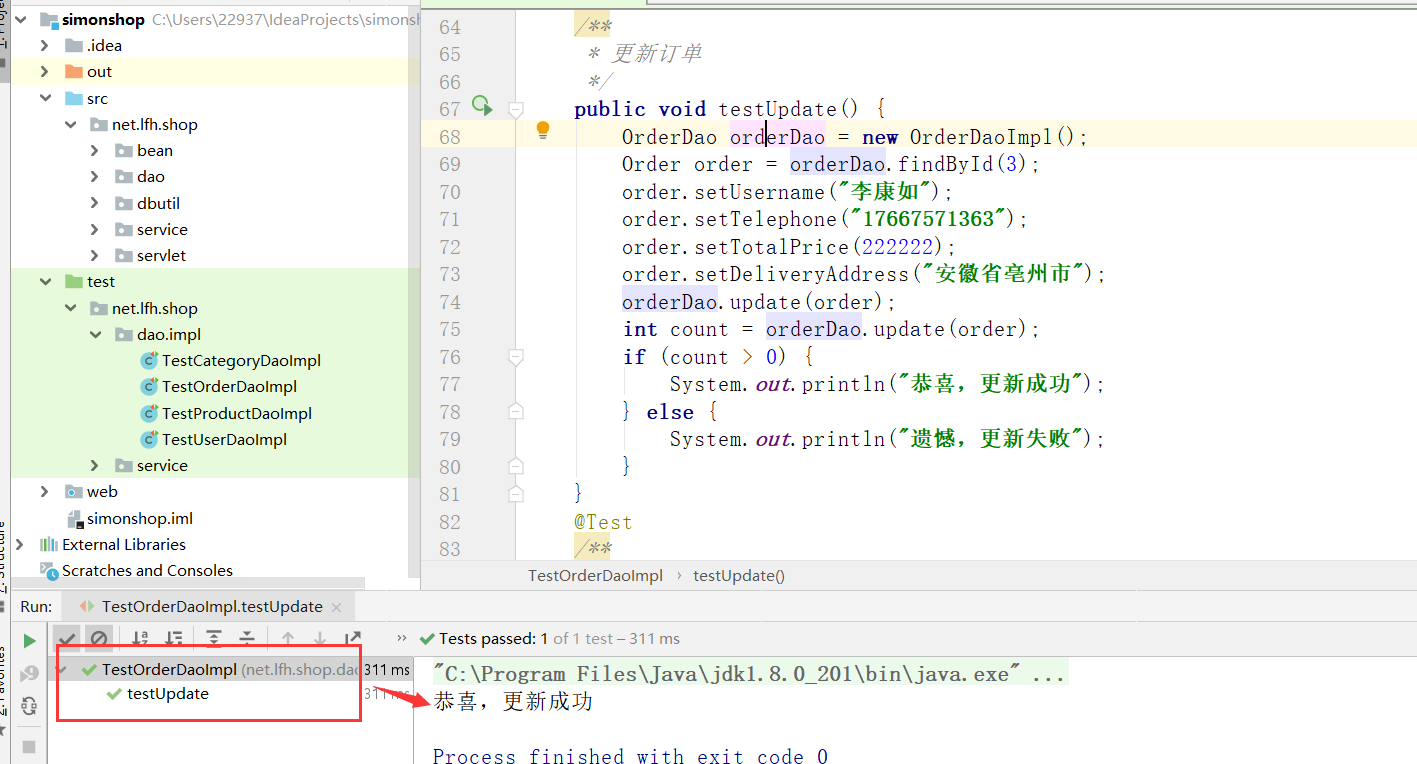Click the orange out folder icon
The height and width of the screenshot is (764, 1417).
pyautogui.click(x=73, y=71)
